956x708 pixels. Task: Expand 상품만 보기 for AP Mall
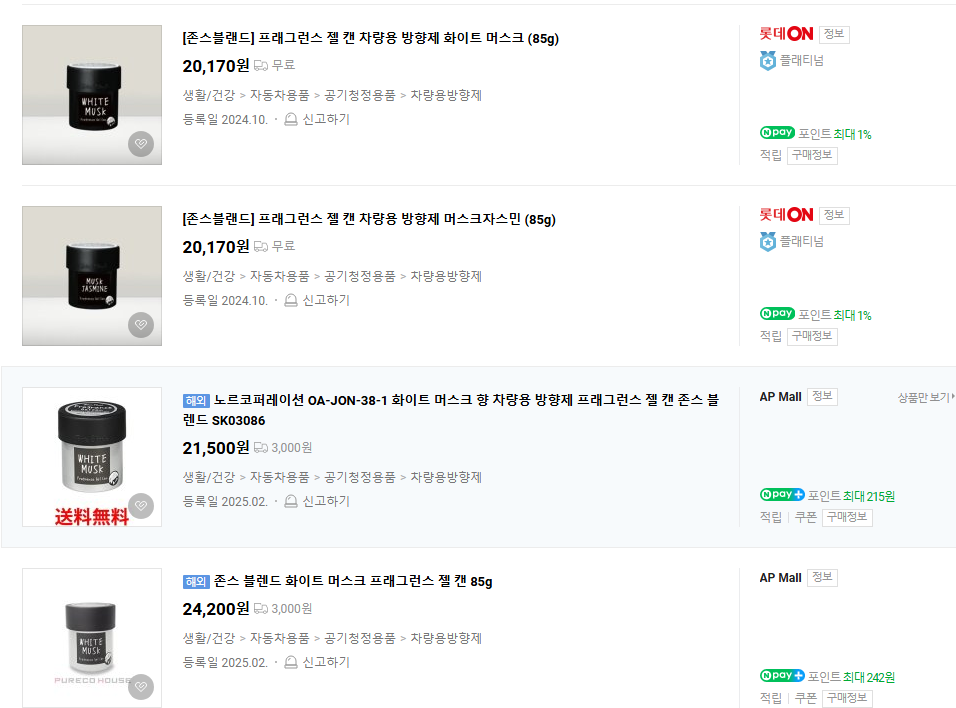[x=924, y=397]
